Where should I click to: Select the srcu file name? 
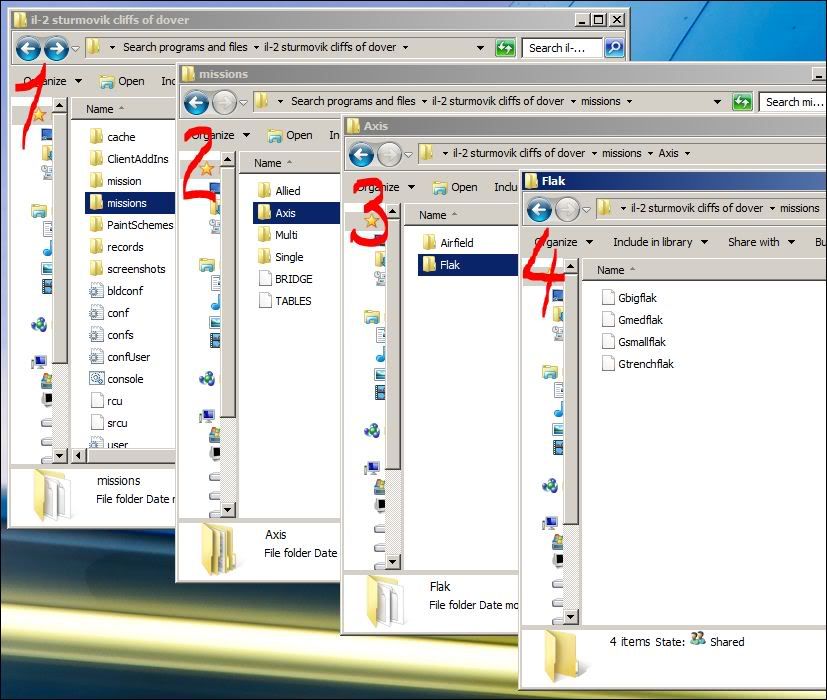(117, 423)
